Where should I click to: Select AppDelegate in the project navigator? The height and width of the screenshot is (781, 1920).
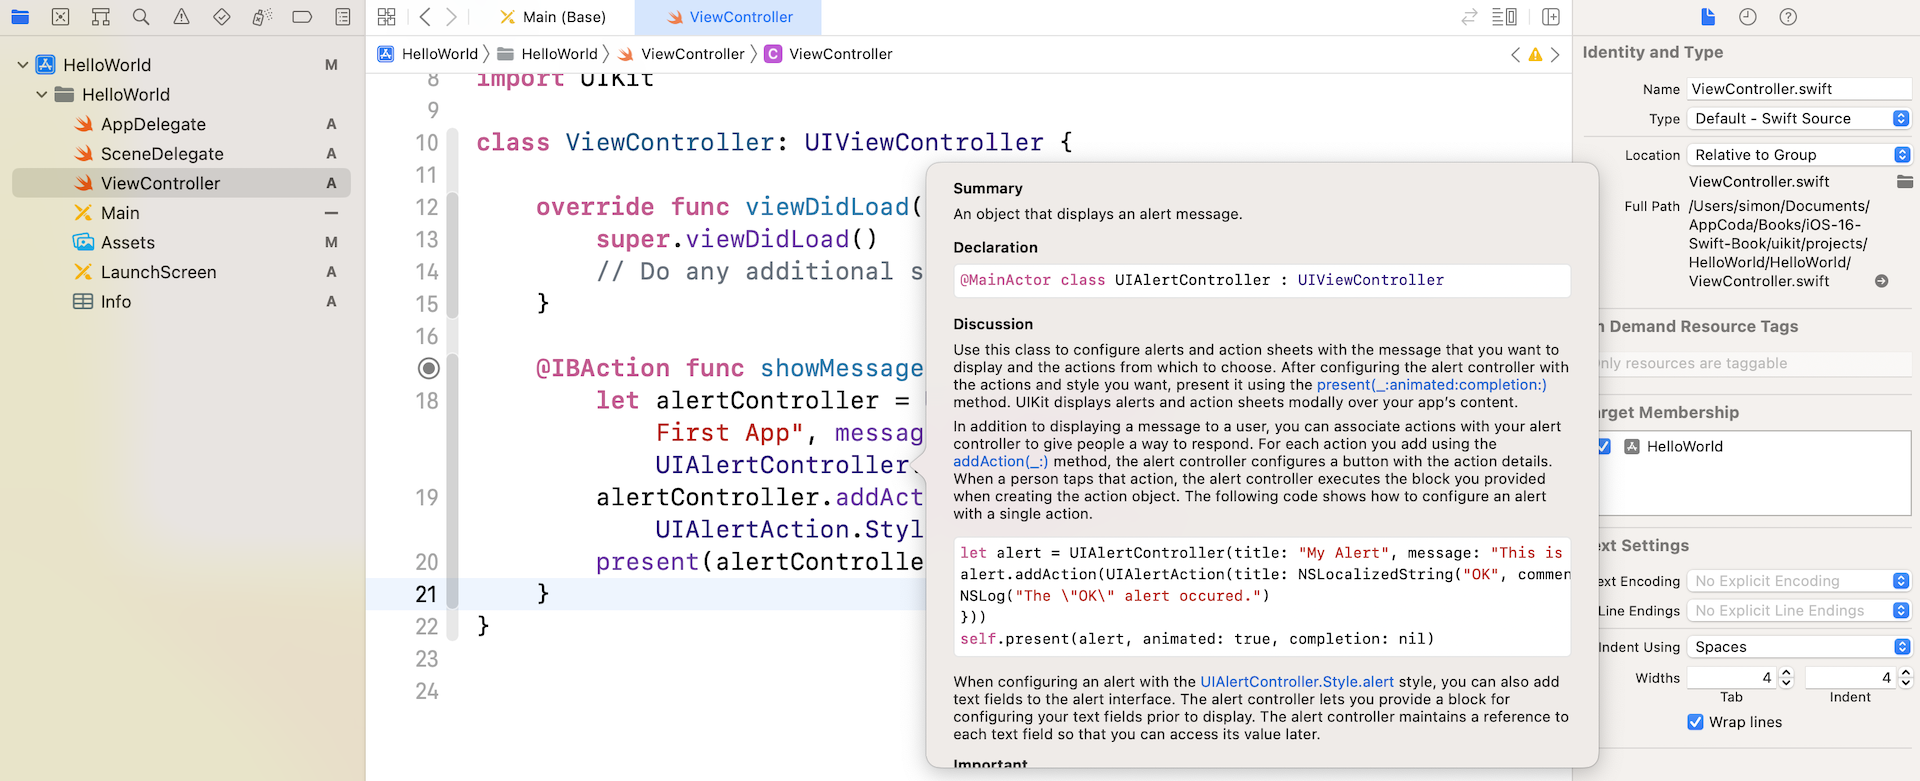[x=153, y=124]
